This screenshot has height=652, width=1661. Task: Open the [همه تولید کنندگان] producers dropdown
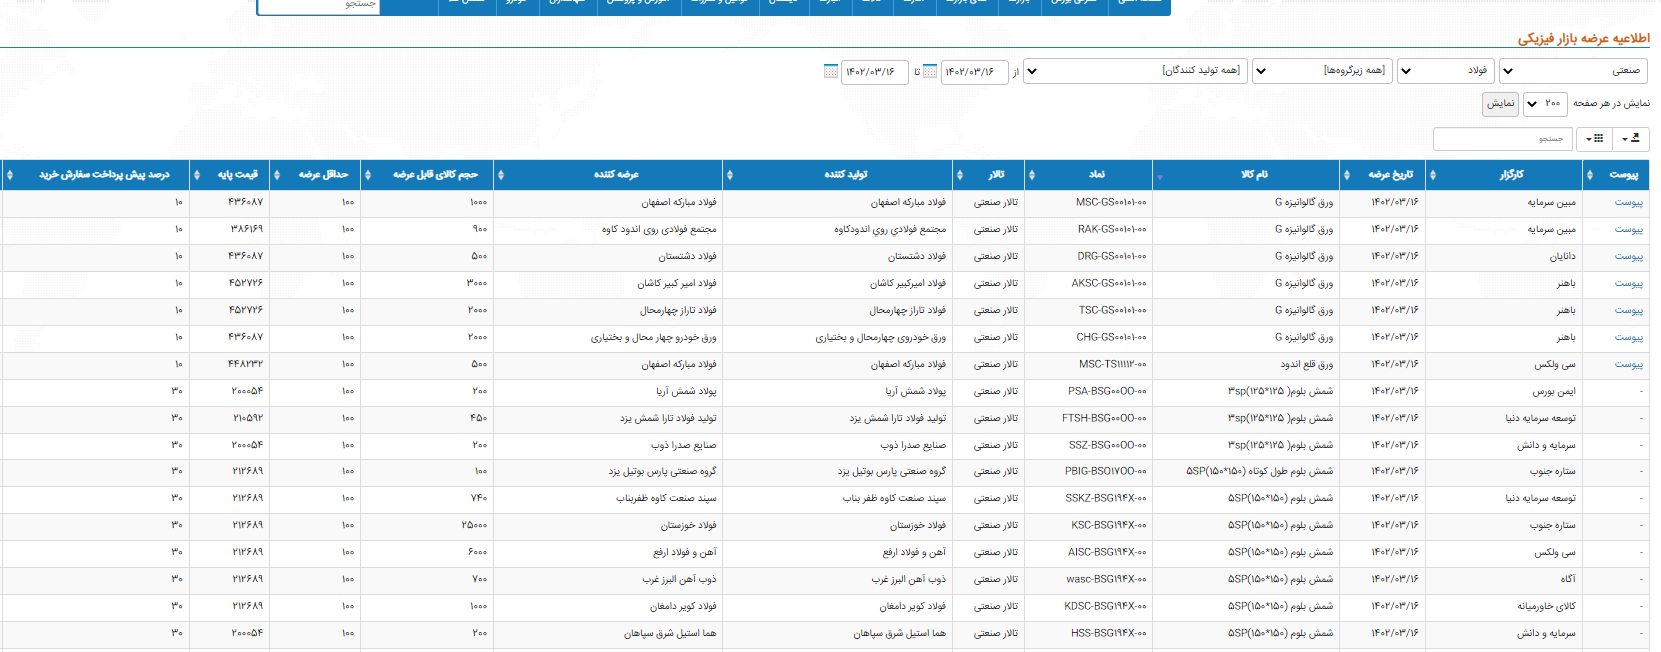(1135, 71)
